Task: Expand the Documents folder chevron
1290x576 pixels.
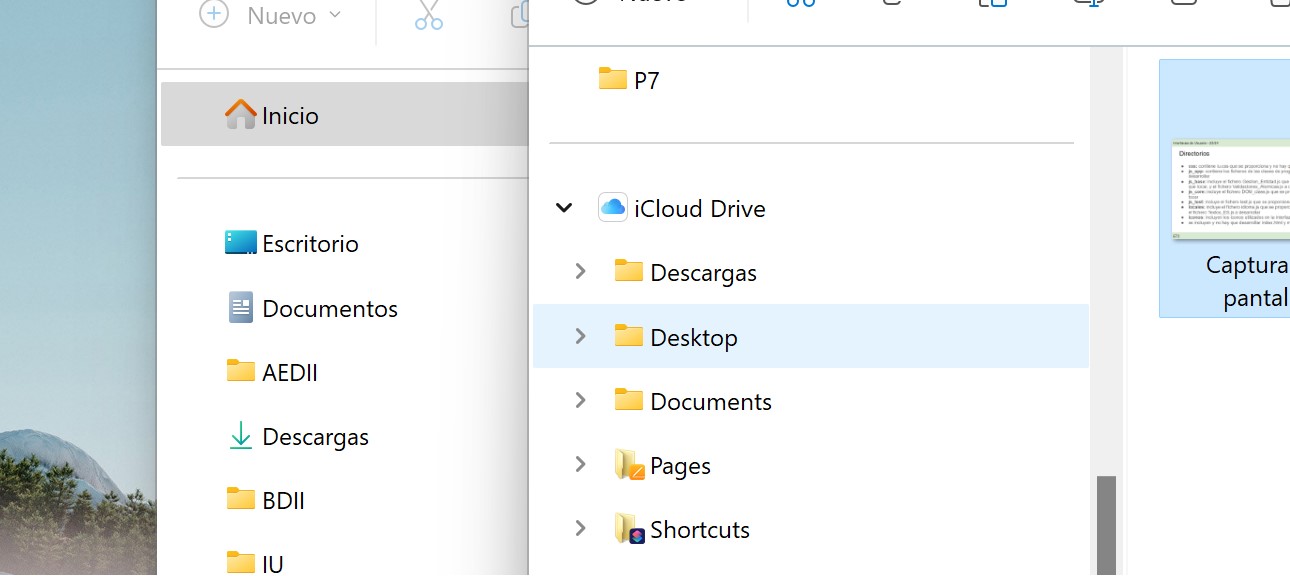Action: [x=580, y=401]
